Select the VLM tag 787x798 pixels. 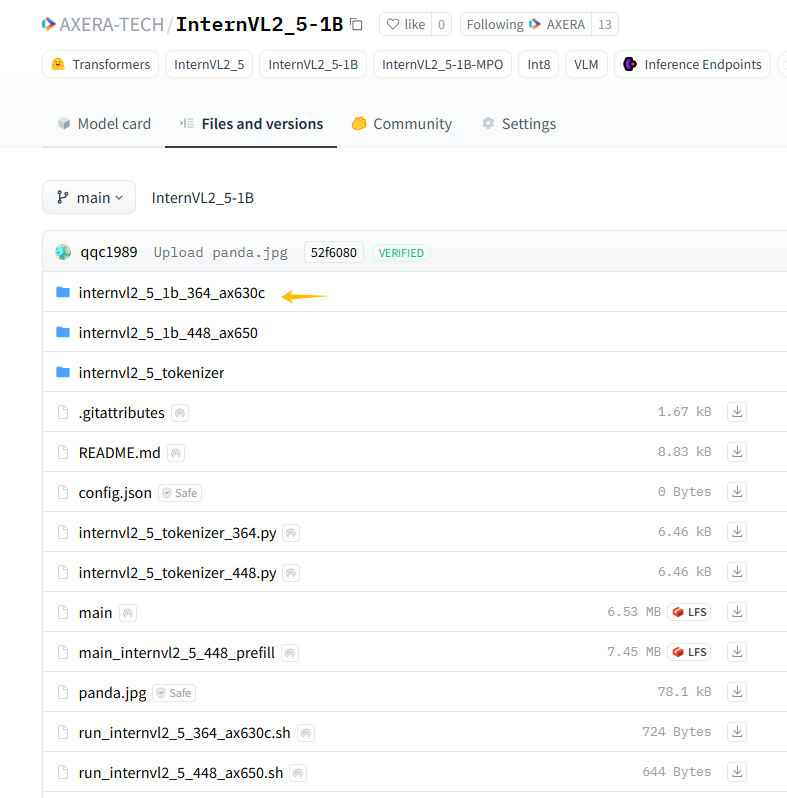(x=586, y=65)
